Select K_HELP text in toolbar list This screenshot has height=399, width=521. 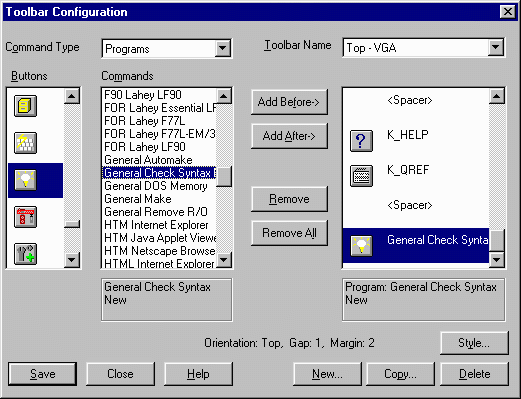pos(407,135)
